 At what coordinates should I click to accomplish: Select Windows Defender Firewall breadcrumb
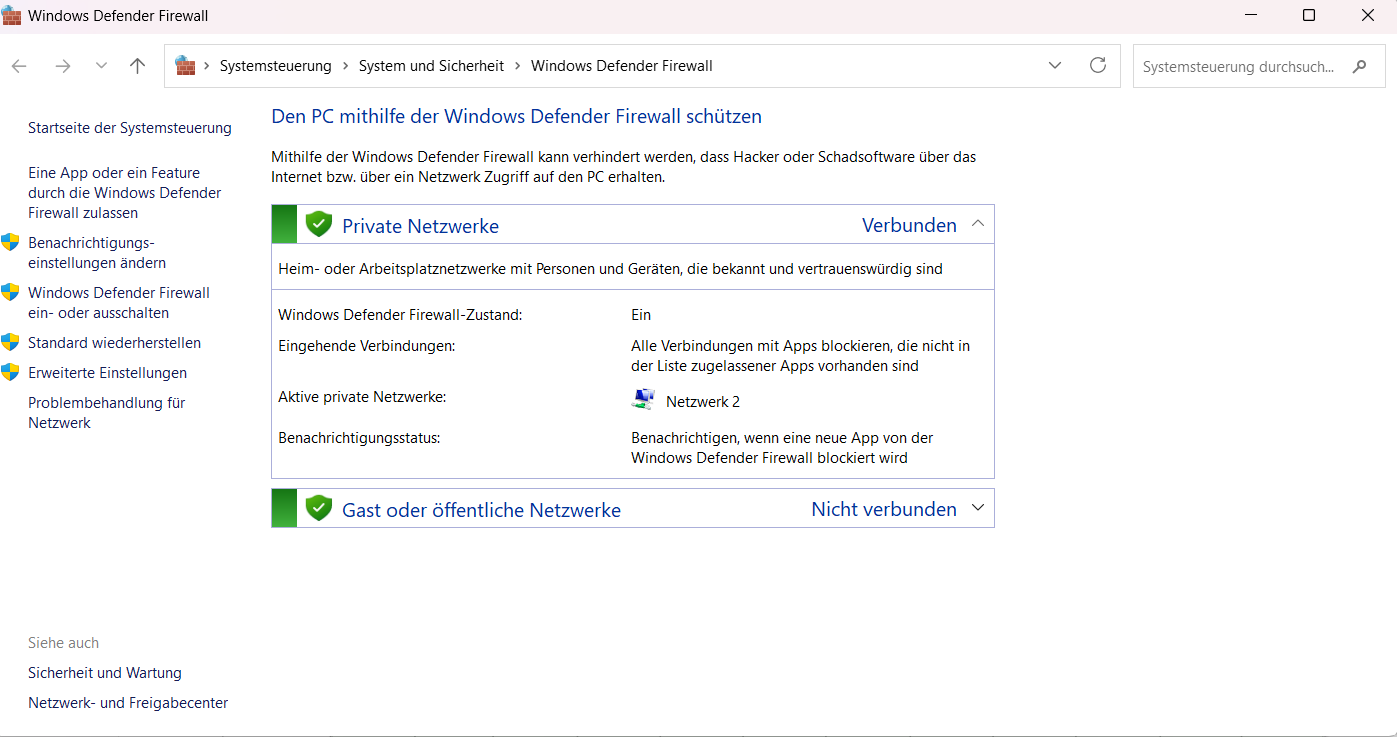[621, 66]
